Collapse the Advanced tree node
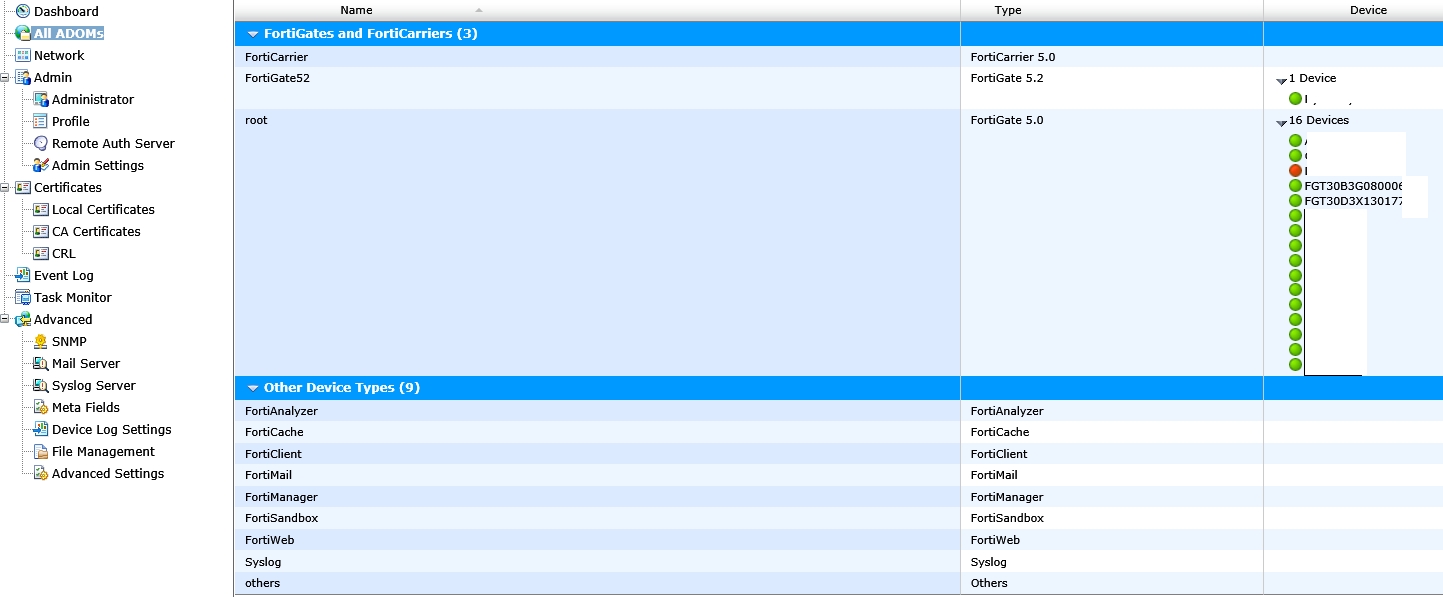The image size is (1443, 597). coord(5,319)
